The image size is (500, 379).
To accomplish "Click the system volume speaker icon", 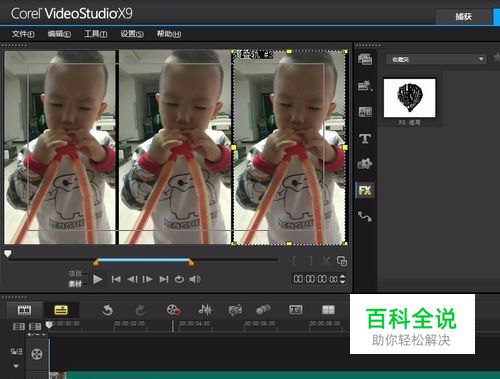I will pos(195,279).
